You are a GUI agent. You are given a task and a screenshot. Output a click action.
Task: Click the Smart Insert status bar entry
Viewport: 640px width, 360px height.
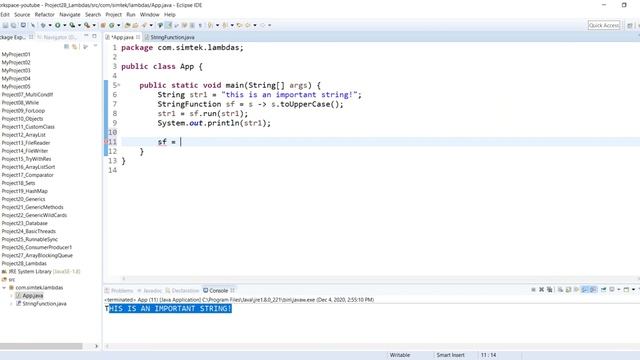[450, 355]
